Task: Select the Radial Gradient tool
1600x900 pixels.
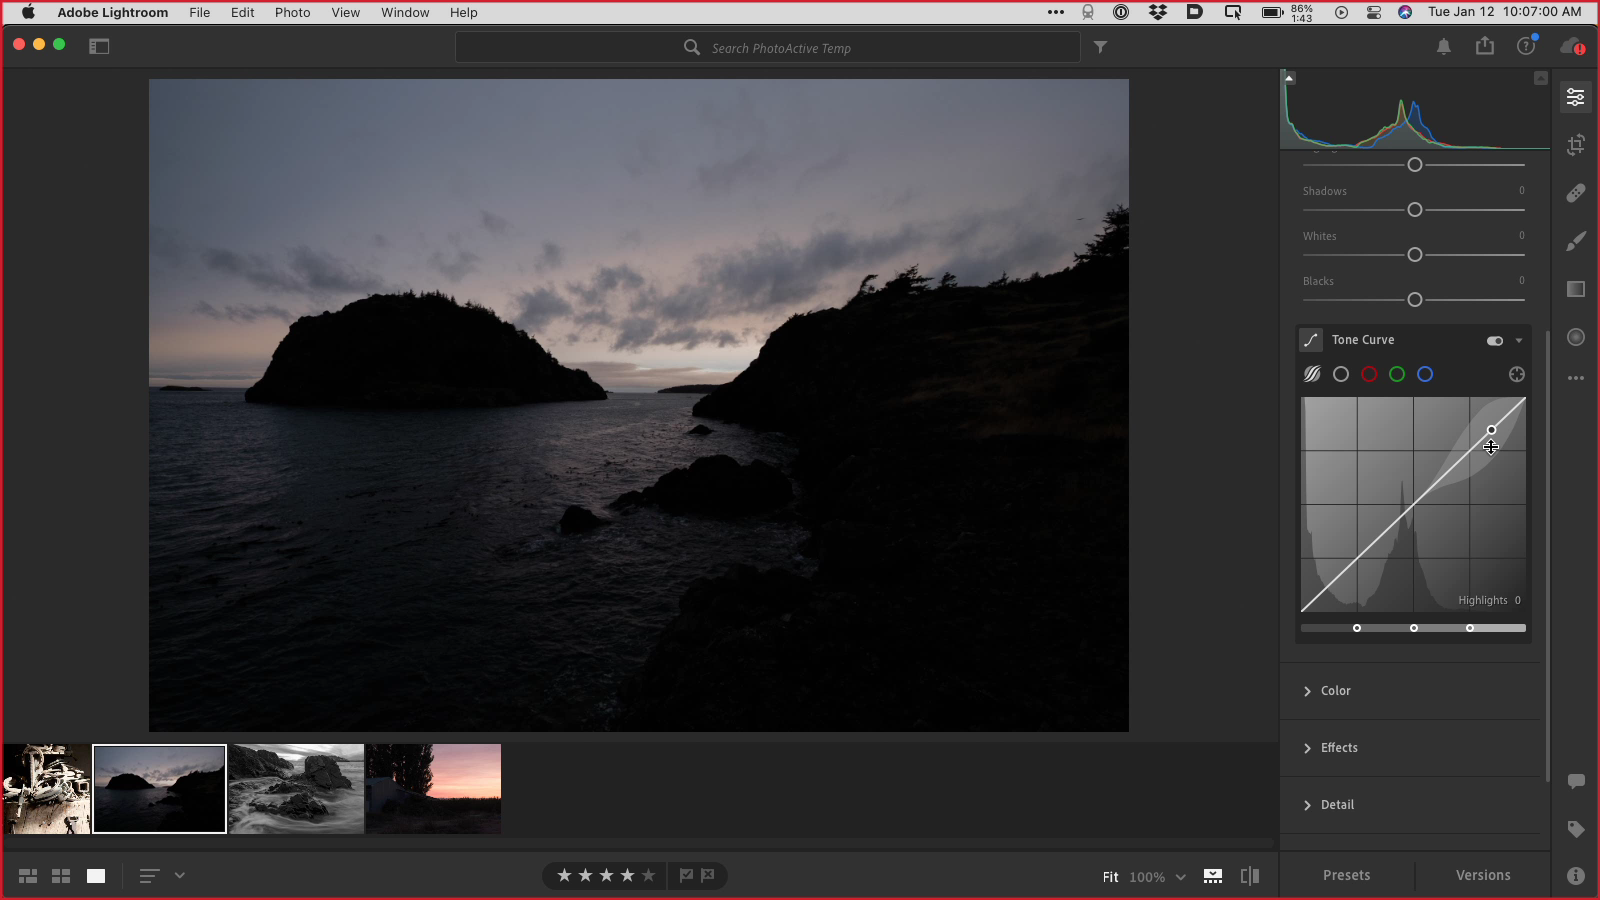Action: (1575, 337)
